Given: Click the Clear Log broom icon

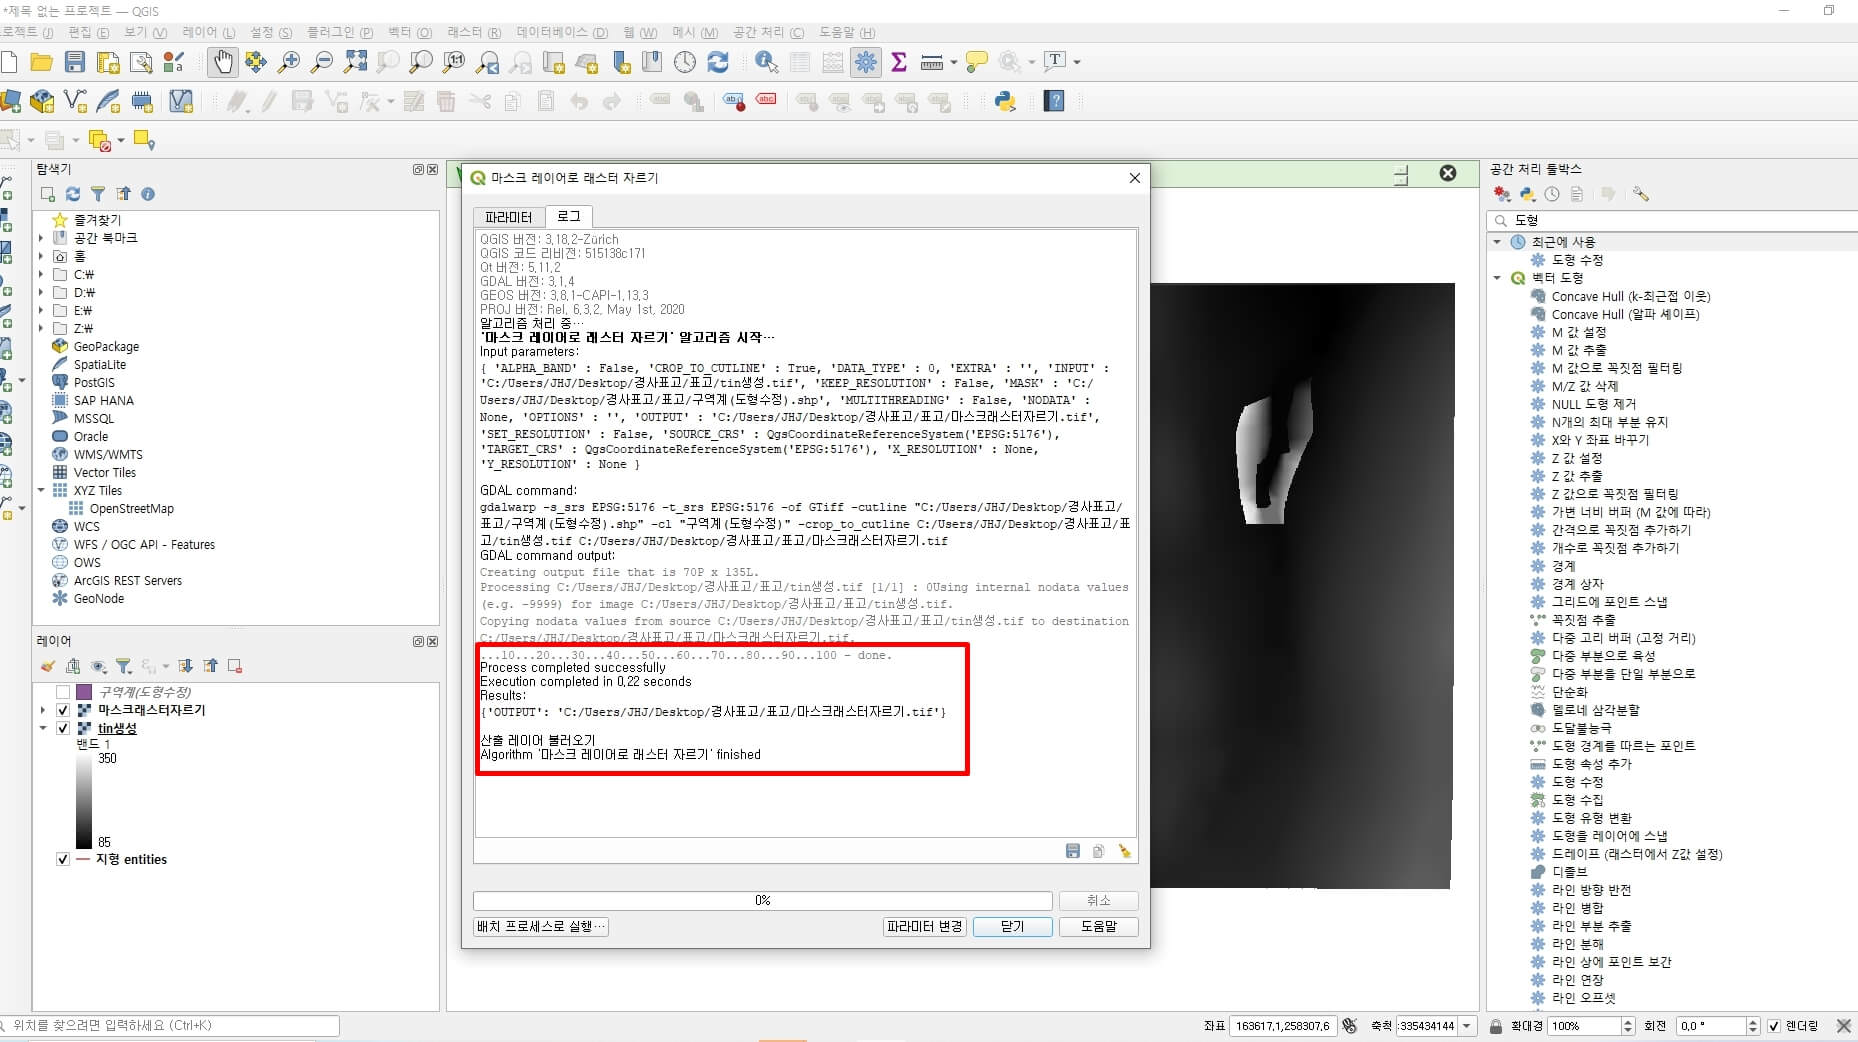Looking at the screenshot, I should pyautogui.click(x=1124, y=851).
